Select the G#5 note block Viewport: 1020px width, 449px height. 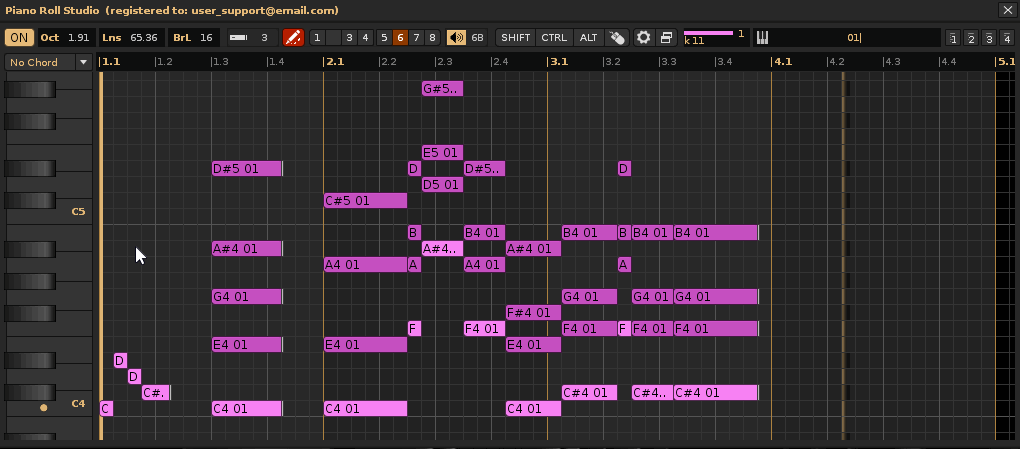tap(442, 89)
